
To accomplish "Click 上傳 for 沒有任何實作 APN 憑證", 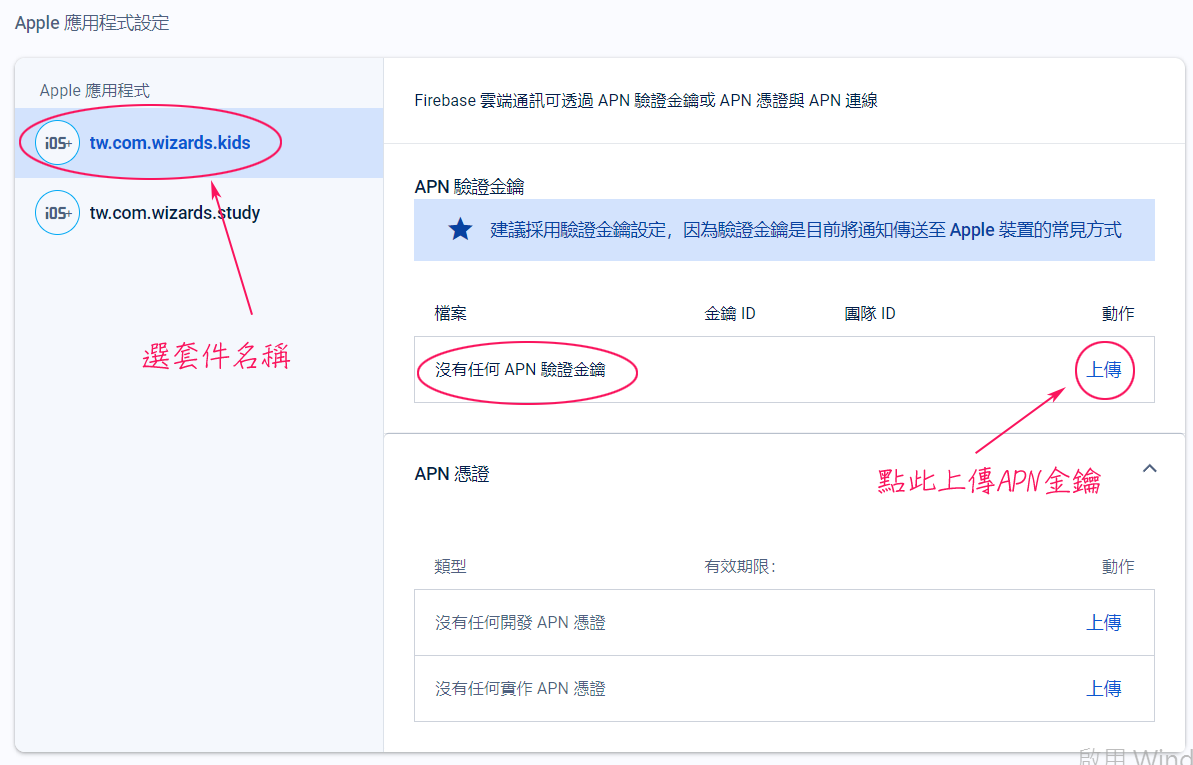I will click(1103, 689).
